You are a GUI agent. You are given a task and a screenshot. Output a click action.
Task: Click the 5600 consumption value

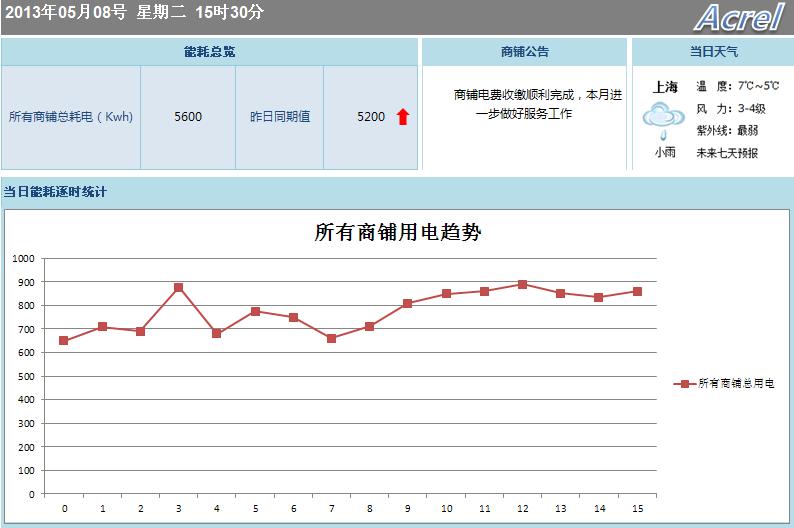click(188, 117)
